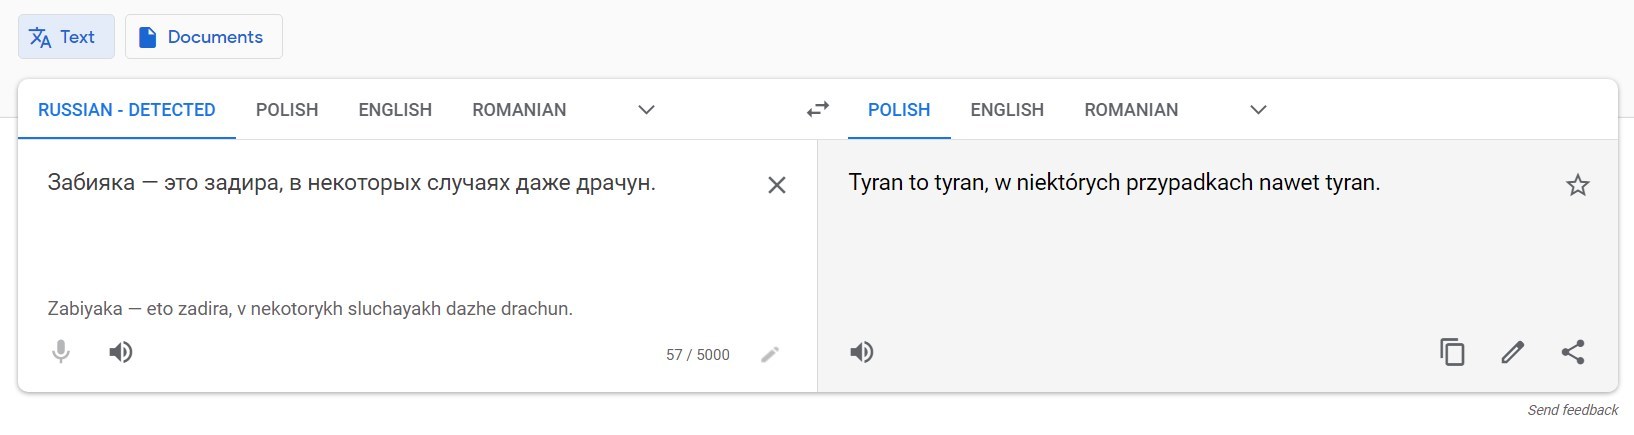Suggest an edit to the translation
The image size is (1634, 435).
point(1512,352)
